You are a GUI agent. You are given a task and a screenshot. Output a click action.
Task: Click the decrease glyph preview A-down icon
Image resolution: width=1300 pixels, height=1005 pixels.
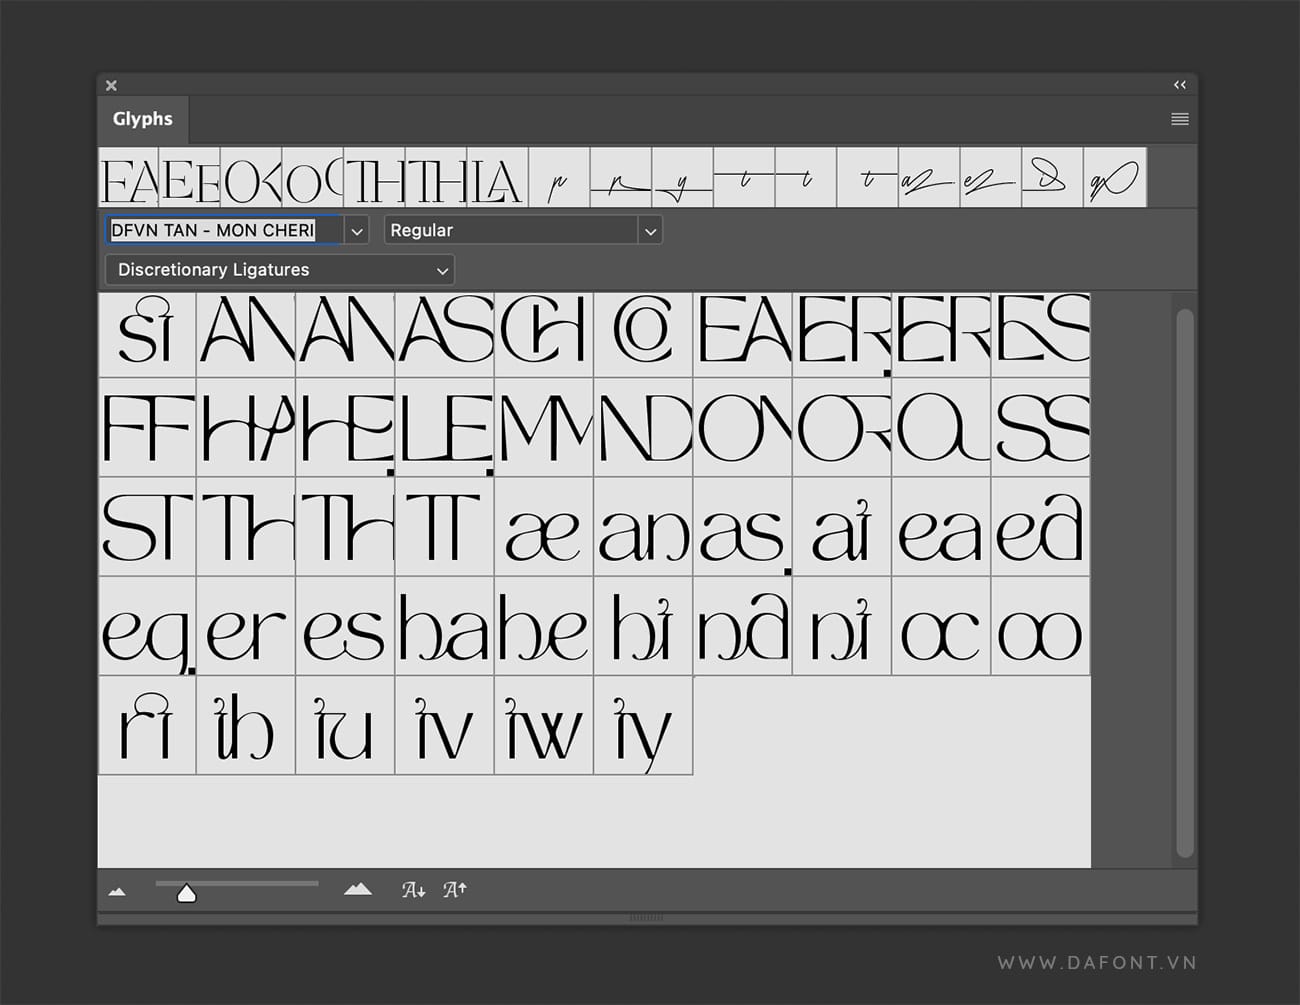tap(413, 888)
